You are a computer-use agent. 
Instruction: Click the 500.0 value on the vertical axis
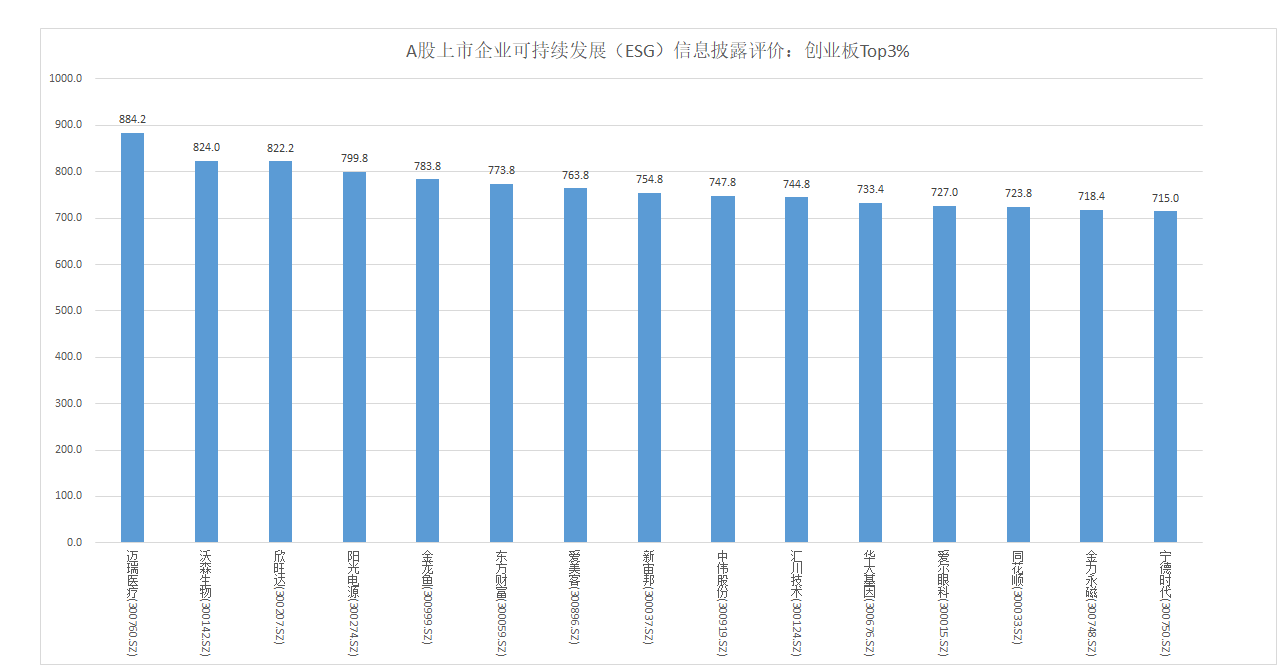click(68, 311)
